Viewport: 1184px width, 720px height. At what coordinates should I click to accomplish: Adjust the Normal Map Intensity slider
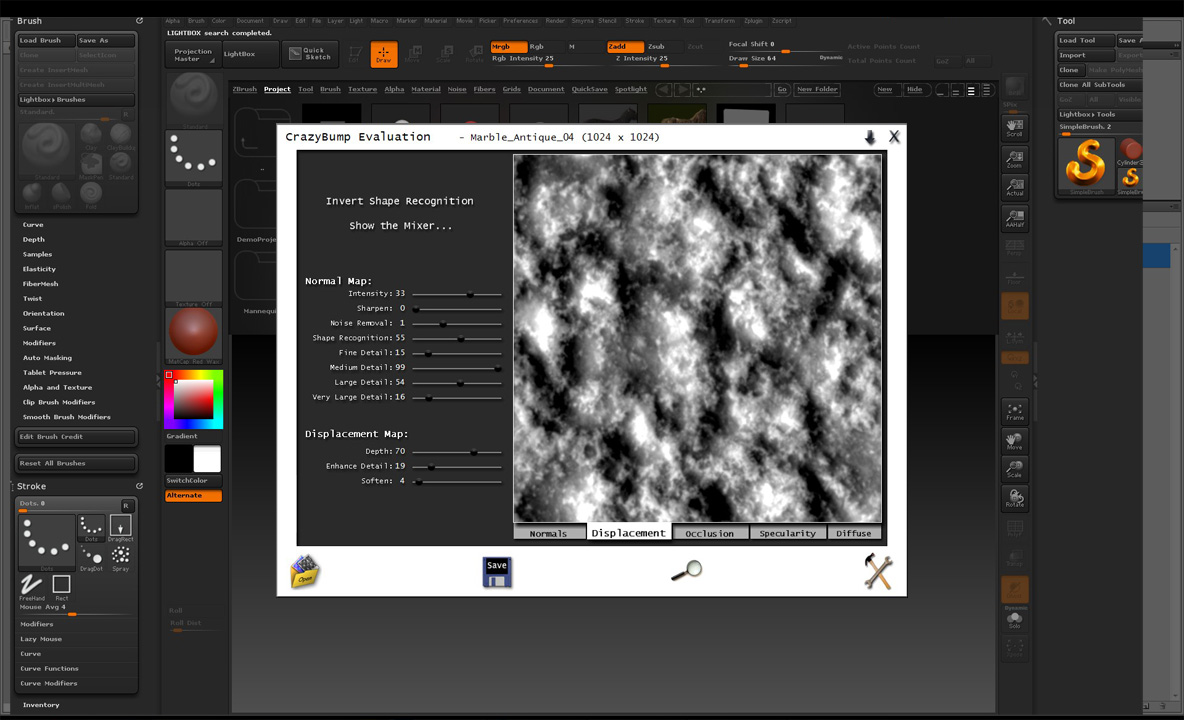pos(468,293)
